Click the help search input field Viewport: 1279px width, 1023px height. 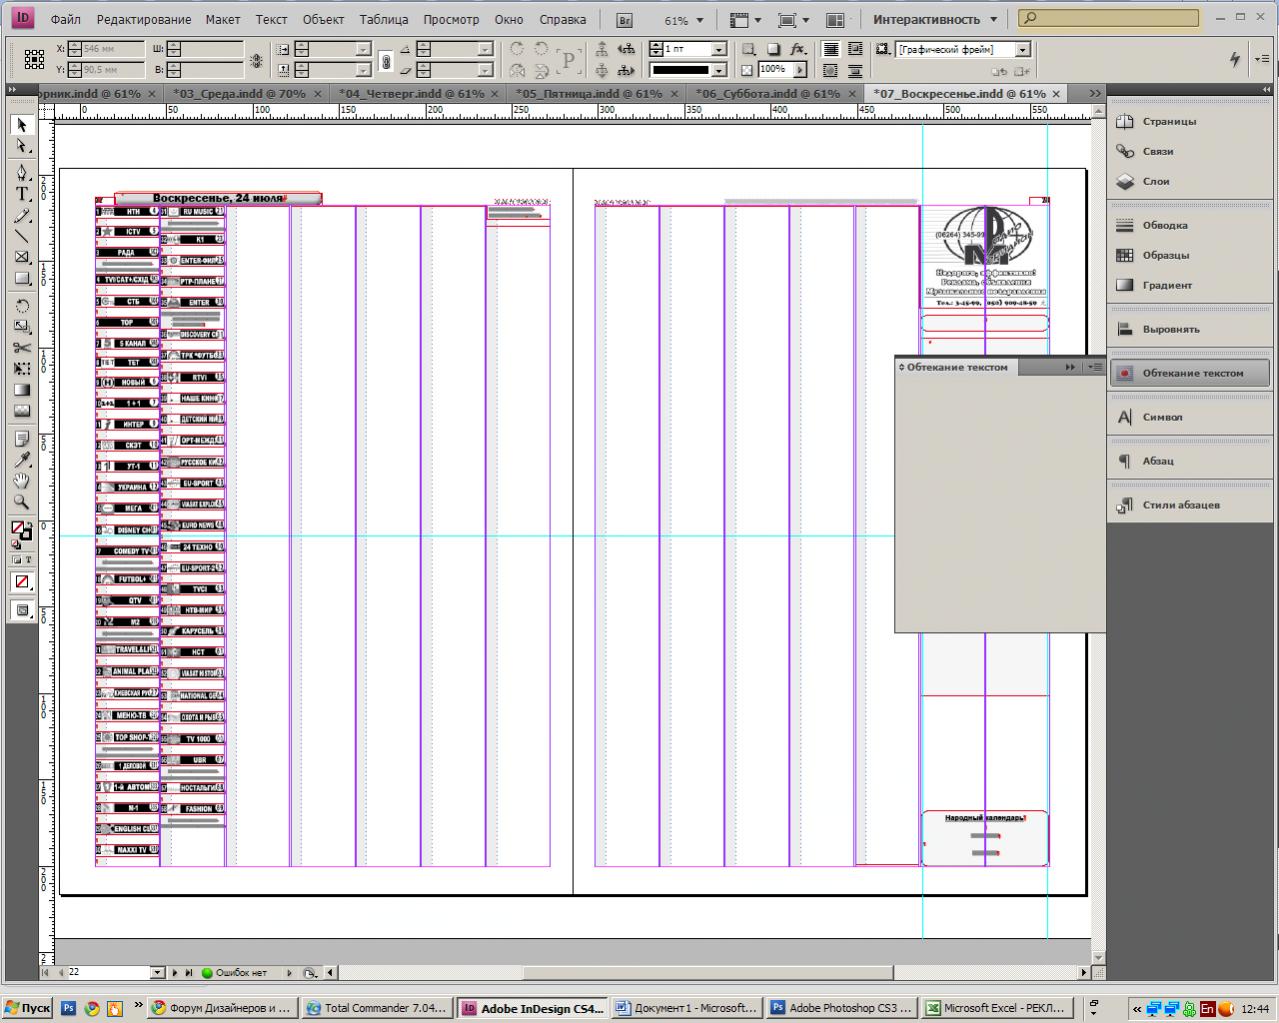[1109, 18]
